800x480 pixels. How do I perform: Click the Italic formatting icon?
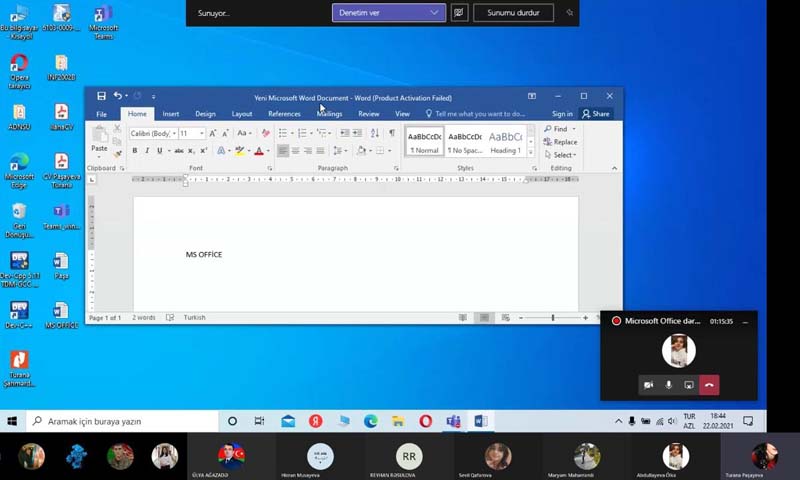coord(147,151)
